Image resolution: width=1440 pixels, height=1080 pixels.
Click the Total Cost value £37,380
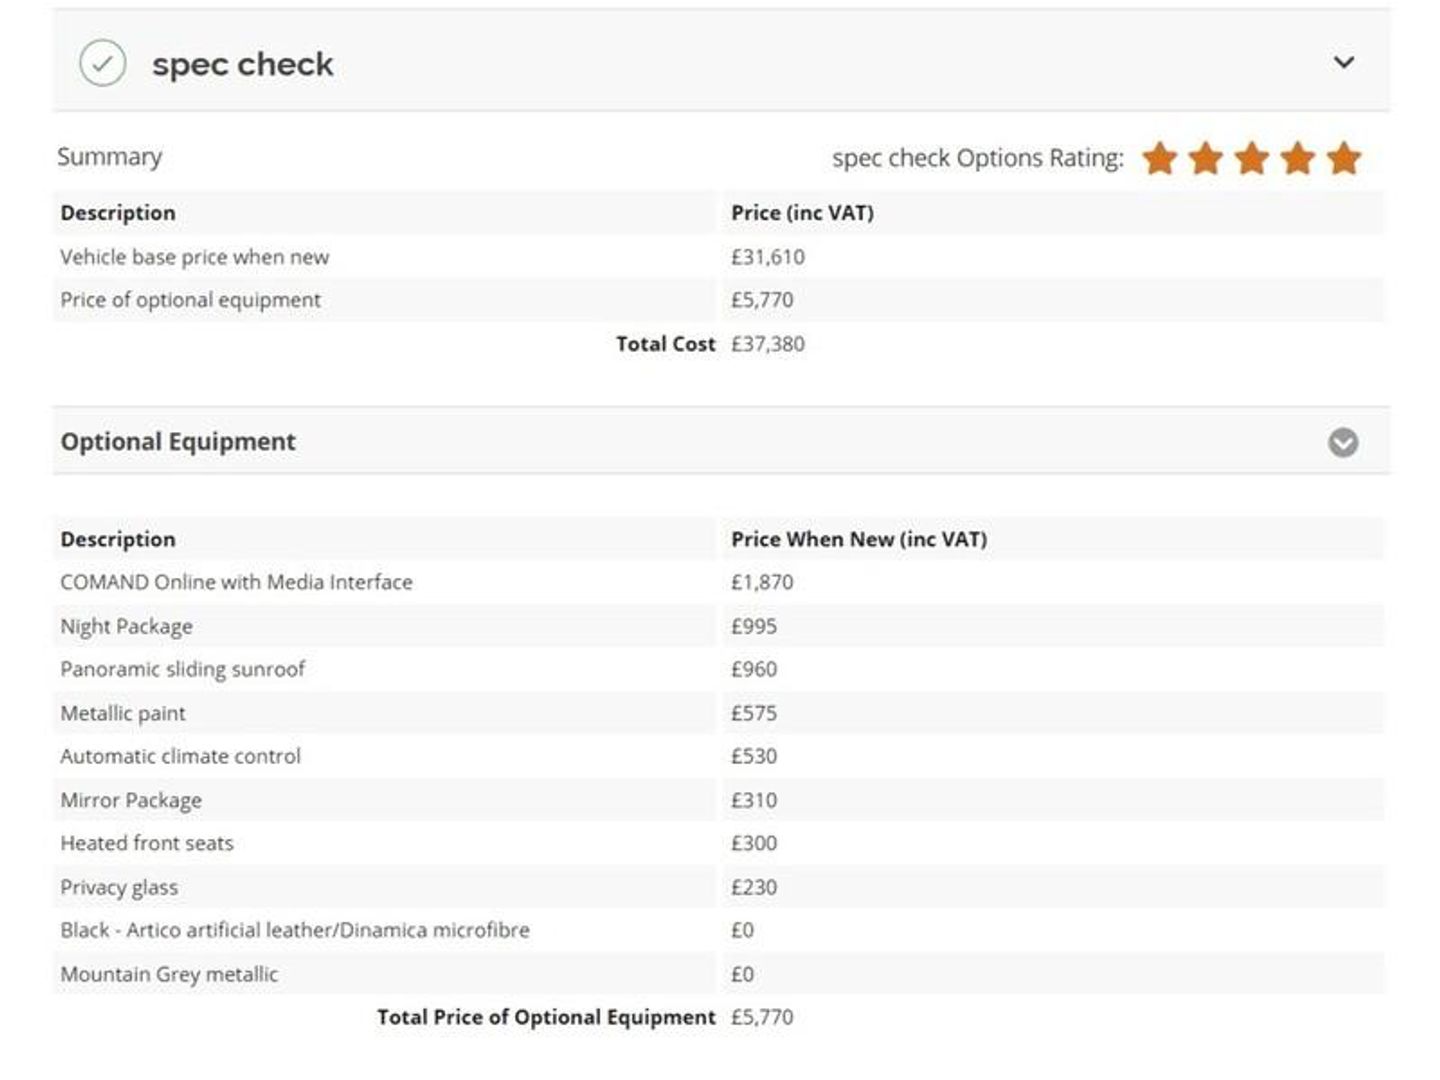coord(768,344)
